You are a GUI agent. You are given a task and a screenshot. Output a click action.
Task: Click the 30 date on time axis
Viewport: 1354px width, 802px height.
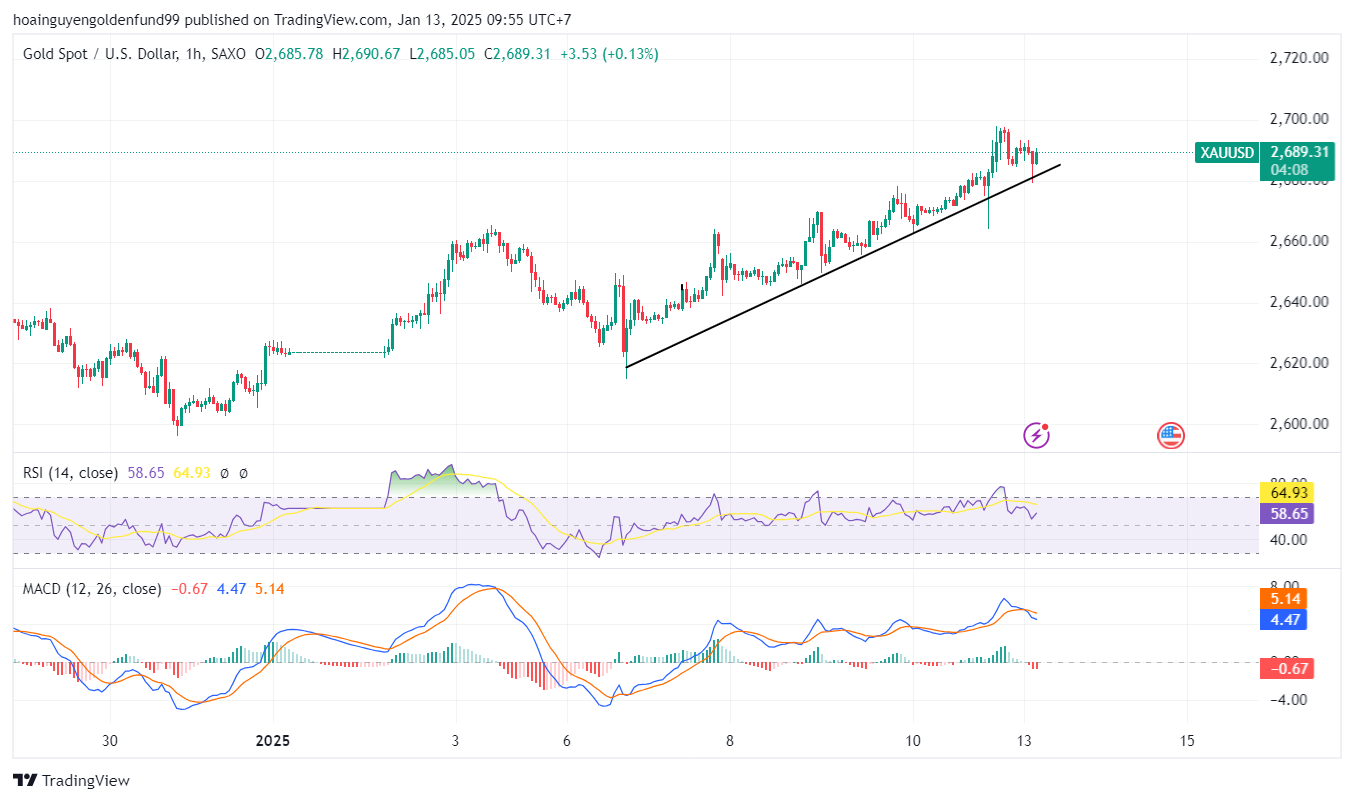(110, 741)
